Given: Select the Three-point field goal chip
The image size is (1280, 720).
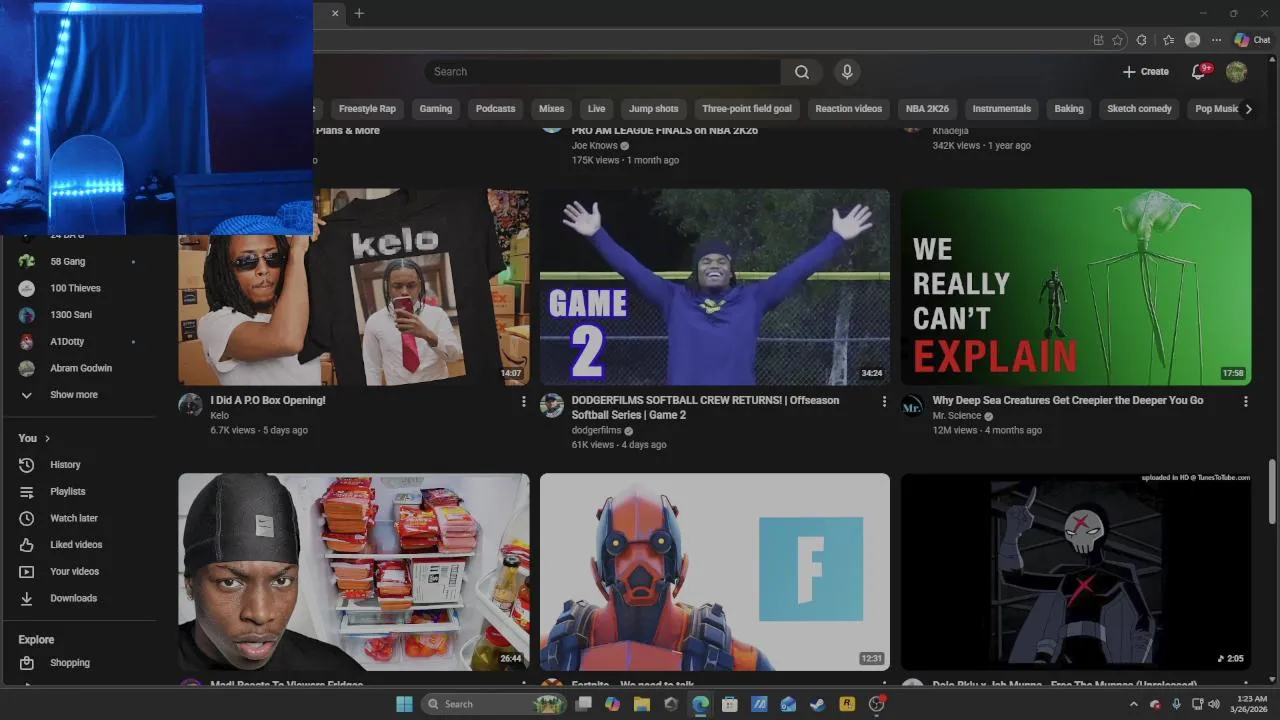Looking at the screenshot, I should (747, 109).
